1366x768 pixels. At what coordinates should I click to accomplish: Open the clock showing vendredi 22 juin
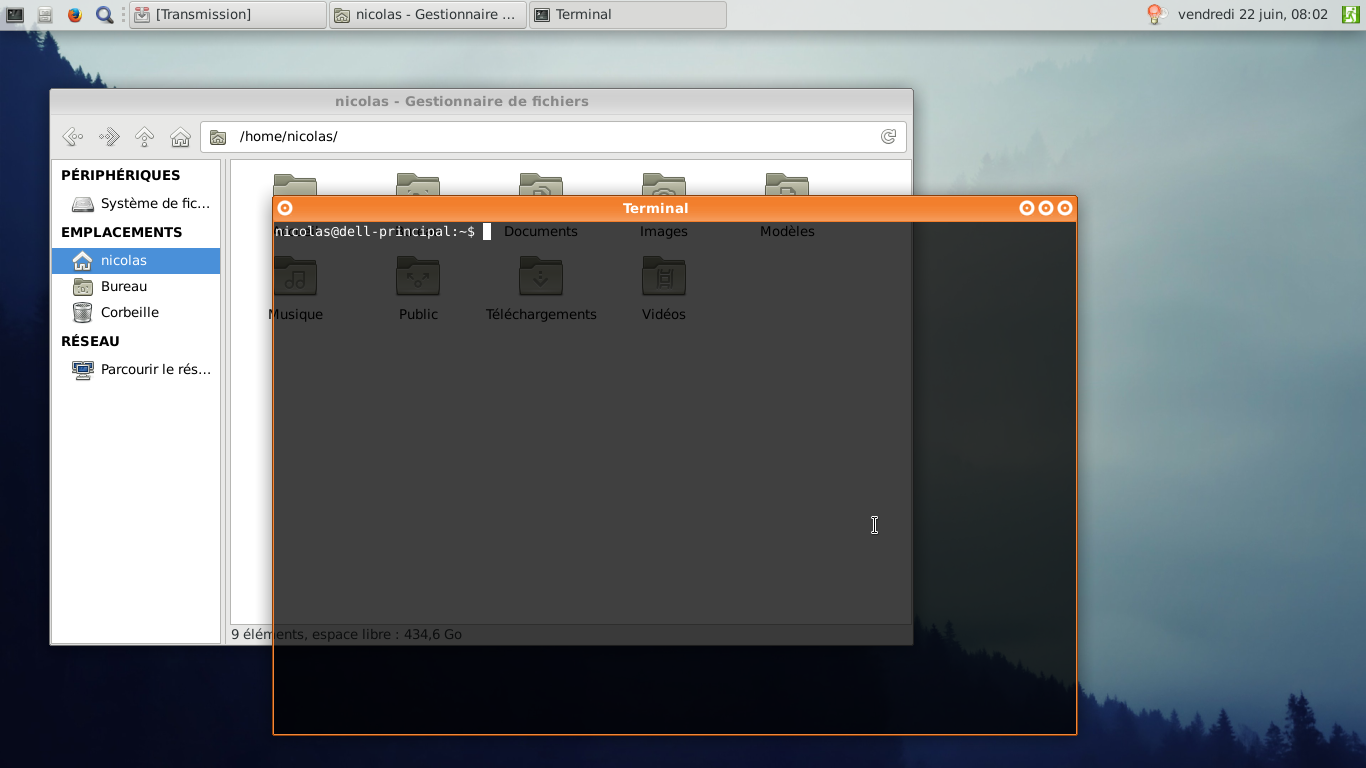pyautogui.click(x=1253, y=14)
